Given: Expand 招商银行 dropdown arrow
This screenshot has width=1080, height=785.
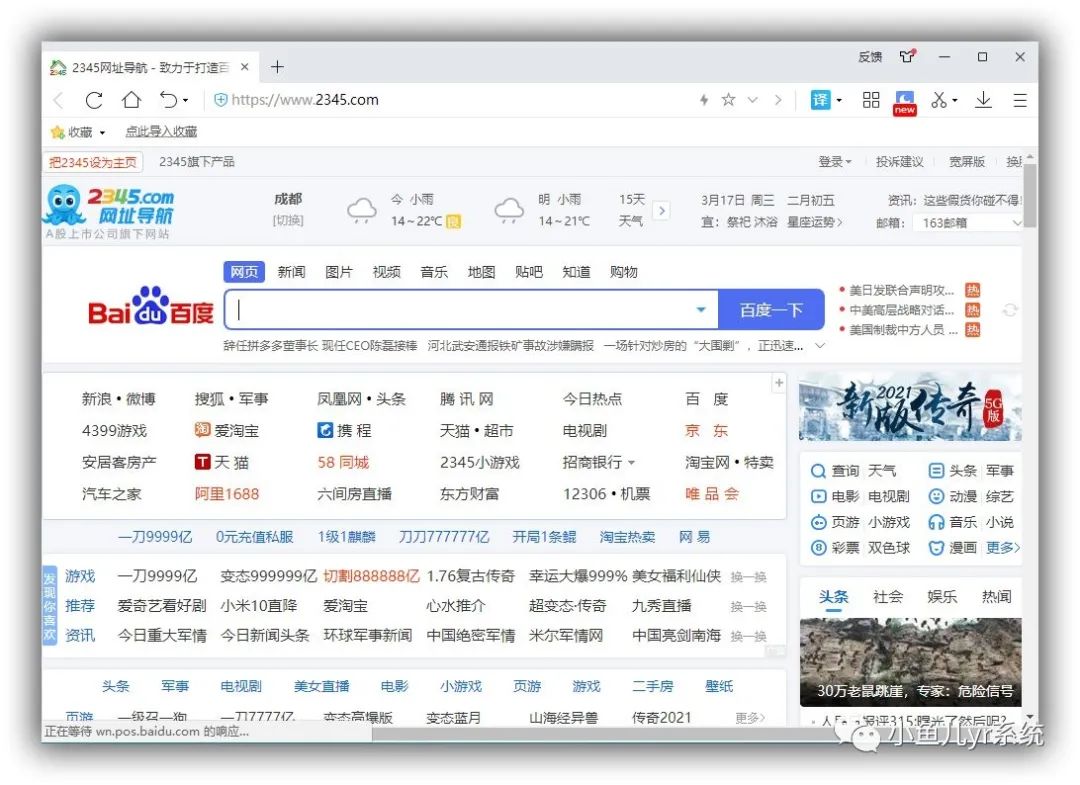Looking at the screenshot, I should (631, 463).
